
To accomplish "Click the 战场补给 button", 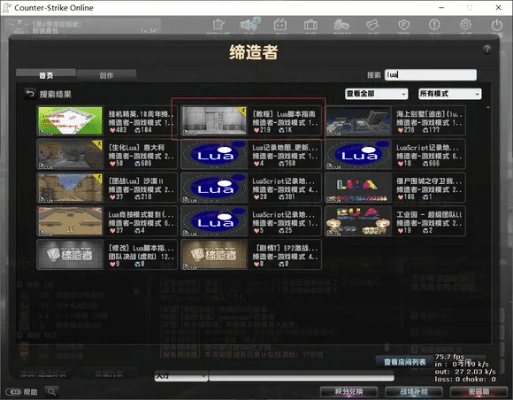I will [x=414, y=391].
